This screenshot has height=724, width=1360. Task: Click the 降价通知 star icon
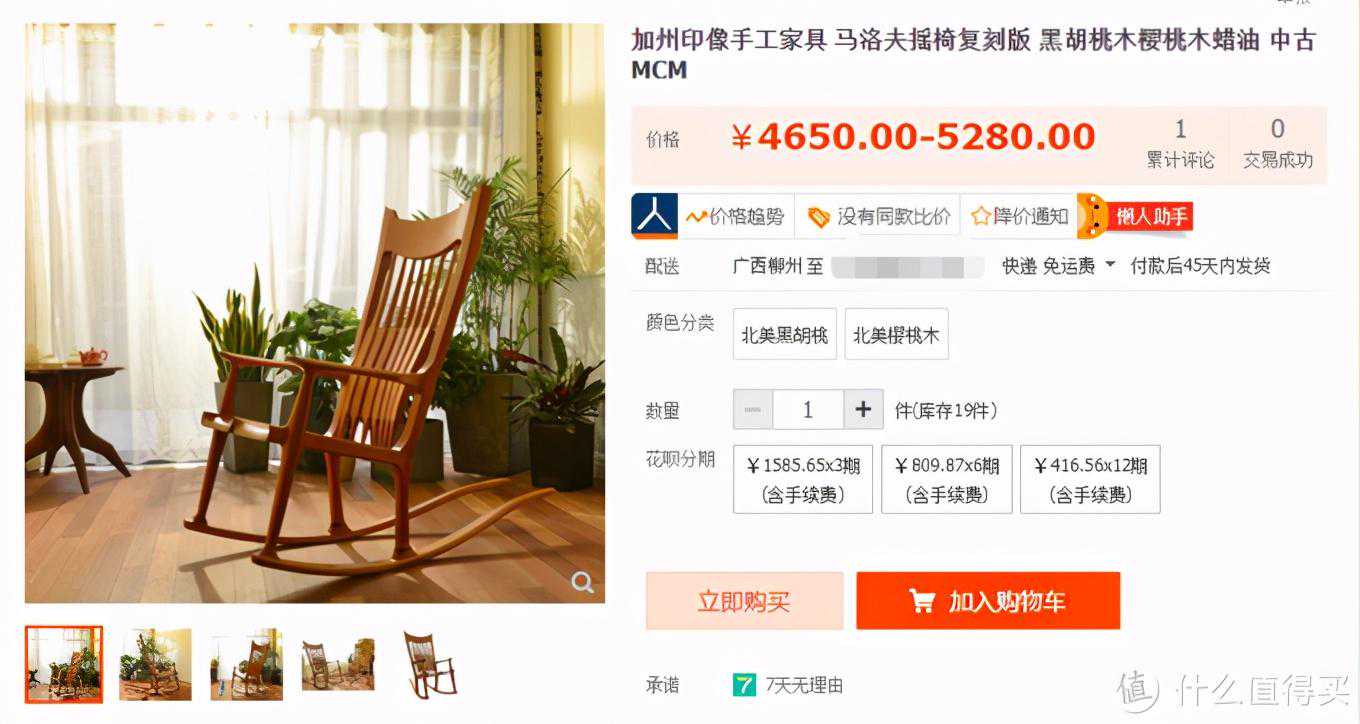pyautogui.click(x=980, y=216)
